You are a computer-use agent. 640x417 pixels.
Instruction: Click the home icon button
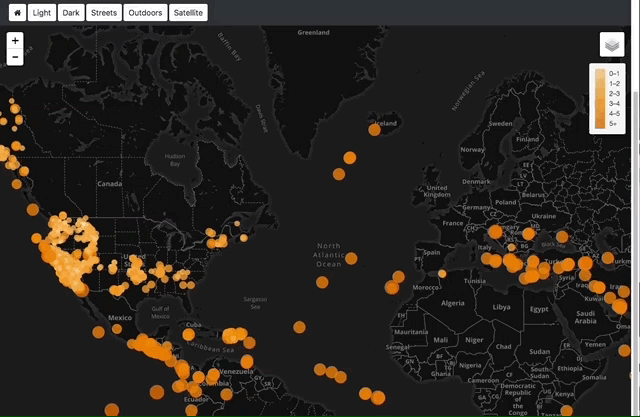[15, 13]
